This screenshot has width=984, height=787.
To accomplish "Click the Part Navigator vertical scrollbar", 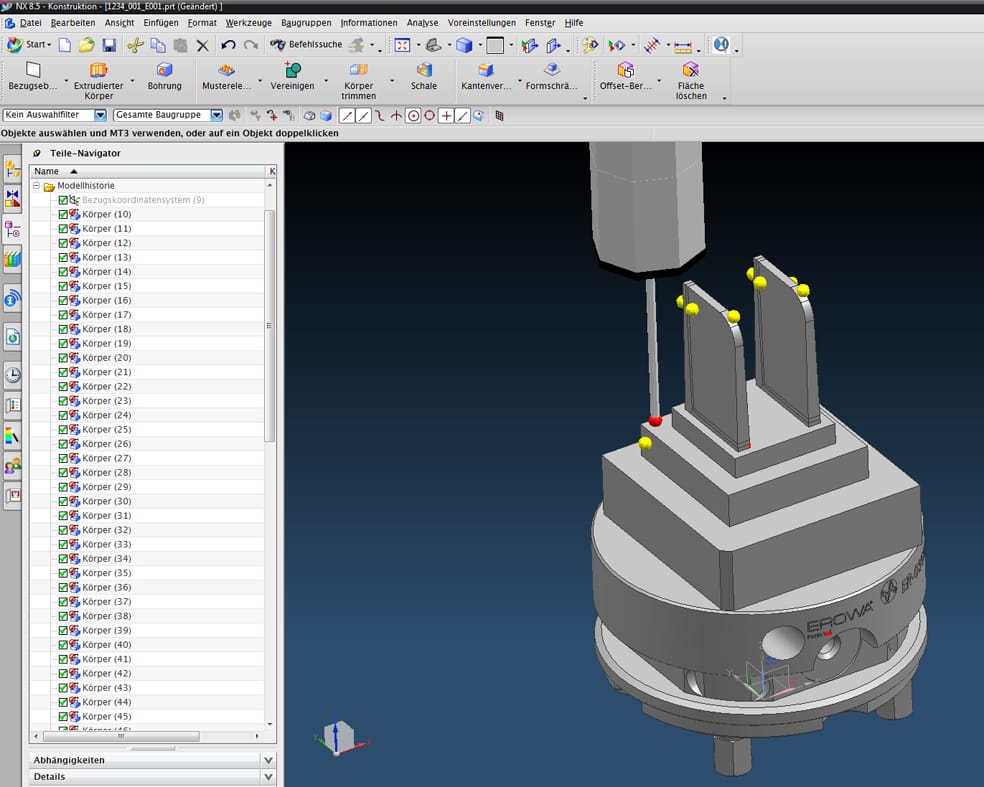I will pyautogui.click(x=270, y=326).
